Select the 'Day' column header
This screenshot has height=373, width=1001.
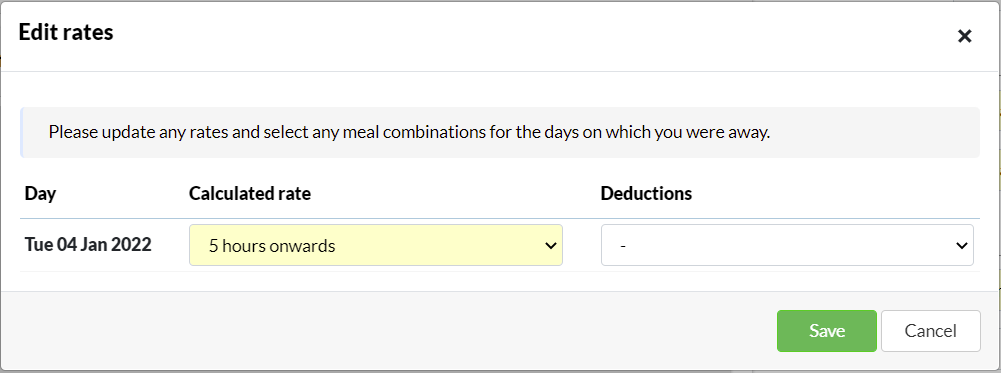click(40, 194)
